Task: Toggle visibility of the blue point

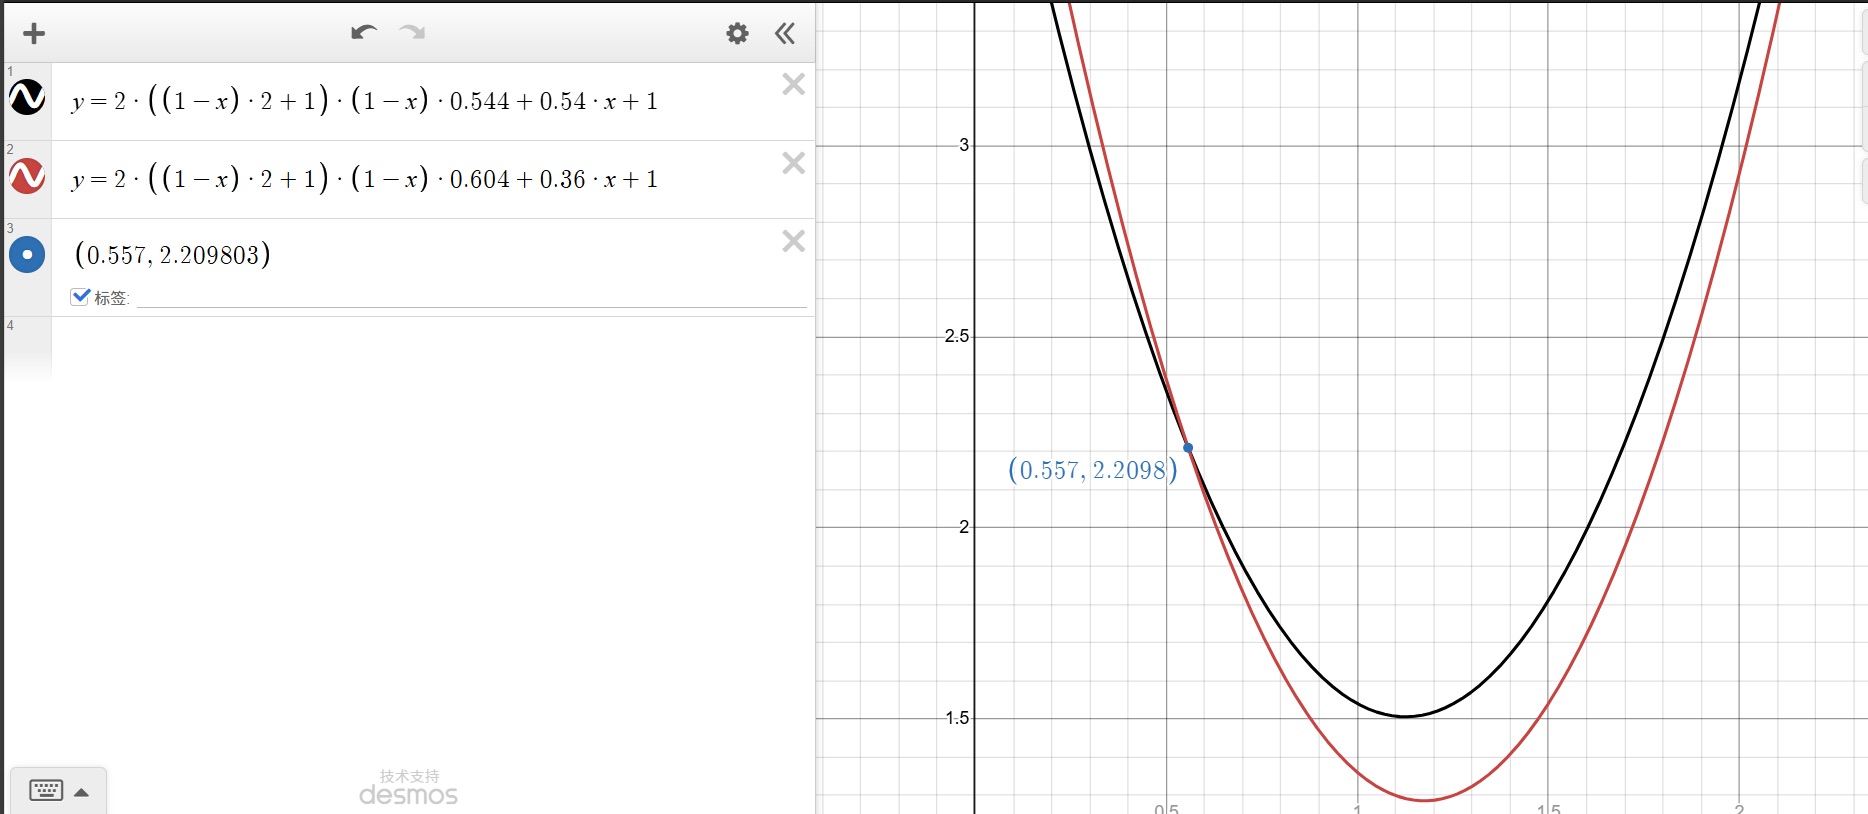Action: coord(27,255)
